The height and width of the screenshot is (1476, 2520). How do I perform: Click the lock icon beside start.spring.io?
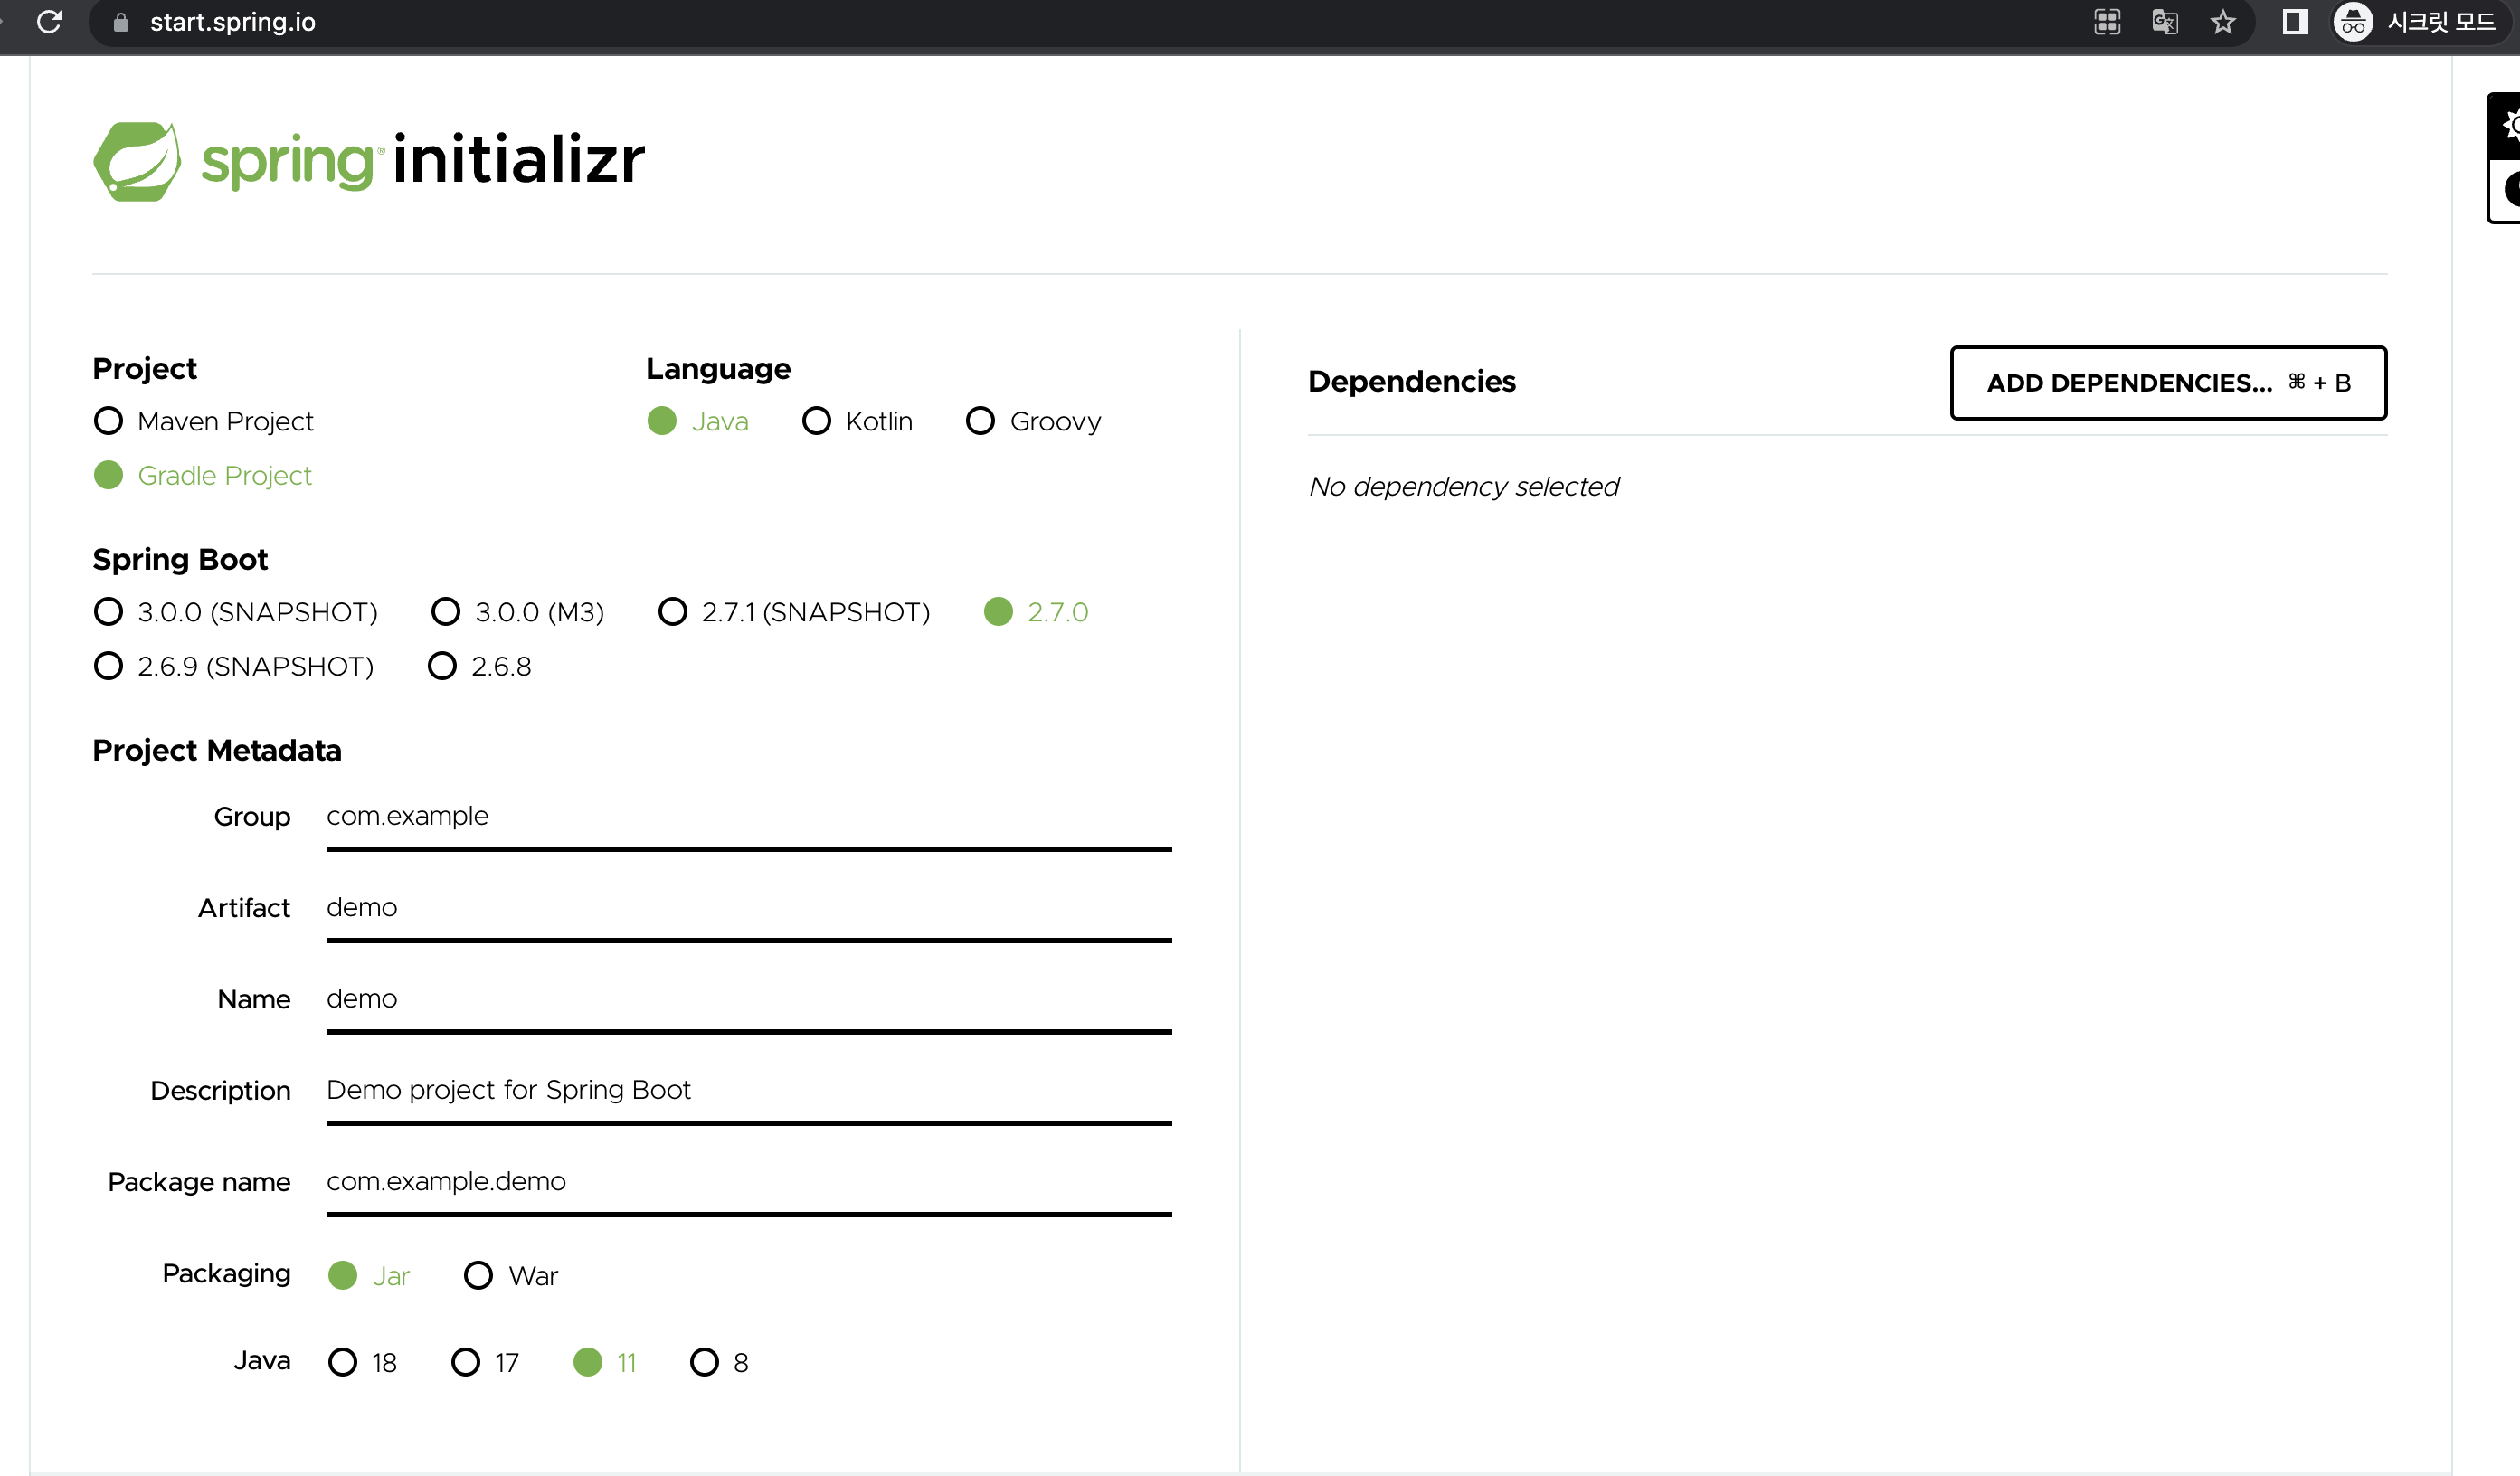121,22
